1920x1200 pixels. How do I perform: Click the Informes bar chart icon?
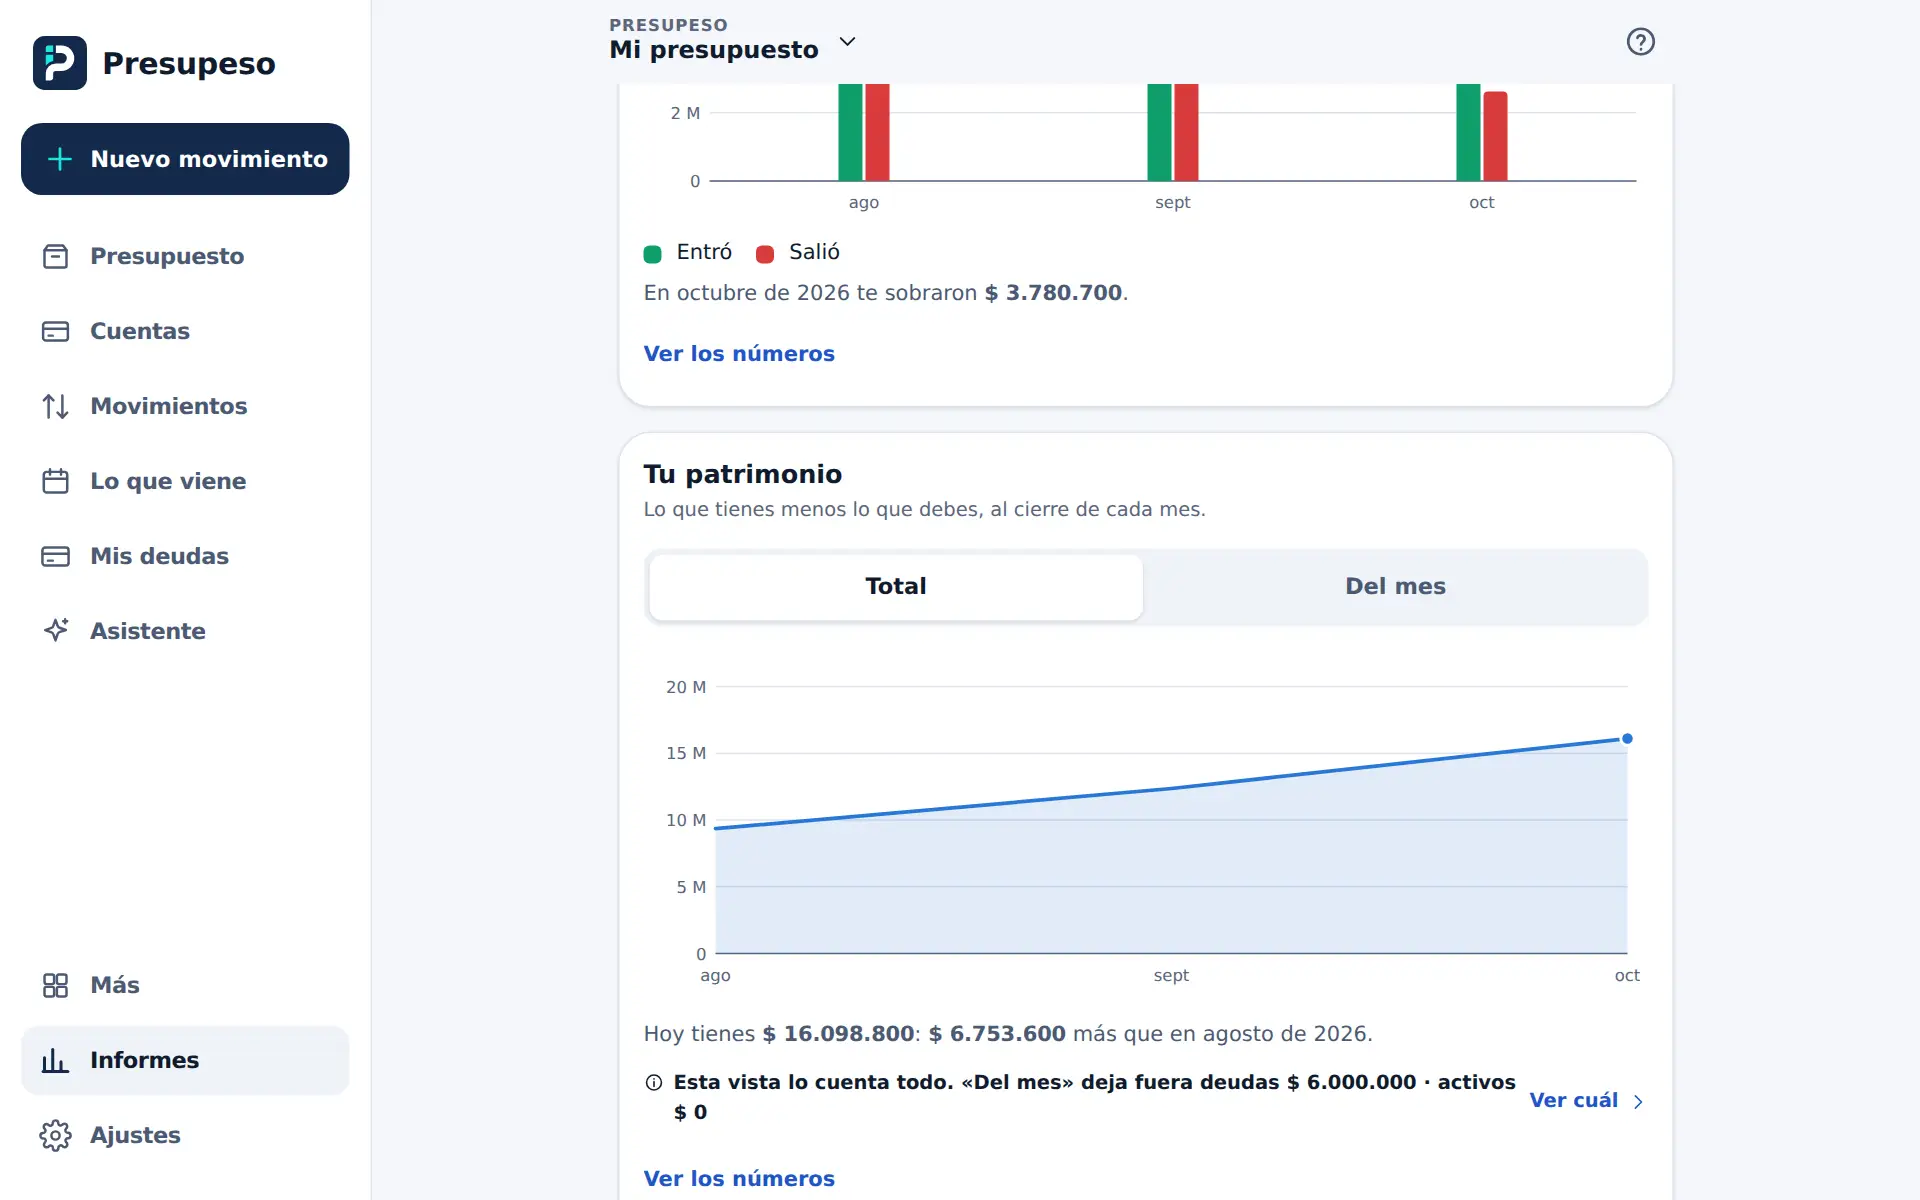[x=56, y=1060]
